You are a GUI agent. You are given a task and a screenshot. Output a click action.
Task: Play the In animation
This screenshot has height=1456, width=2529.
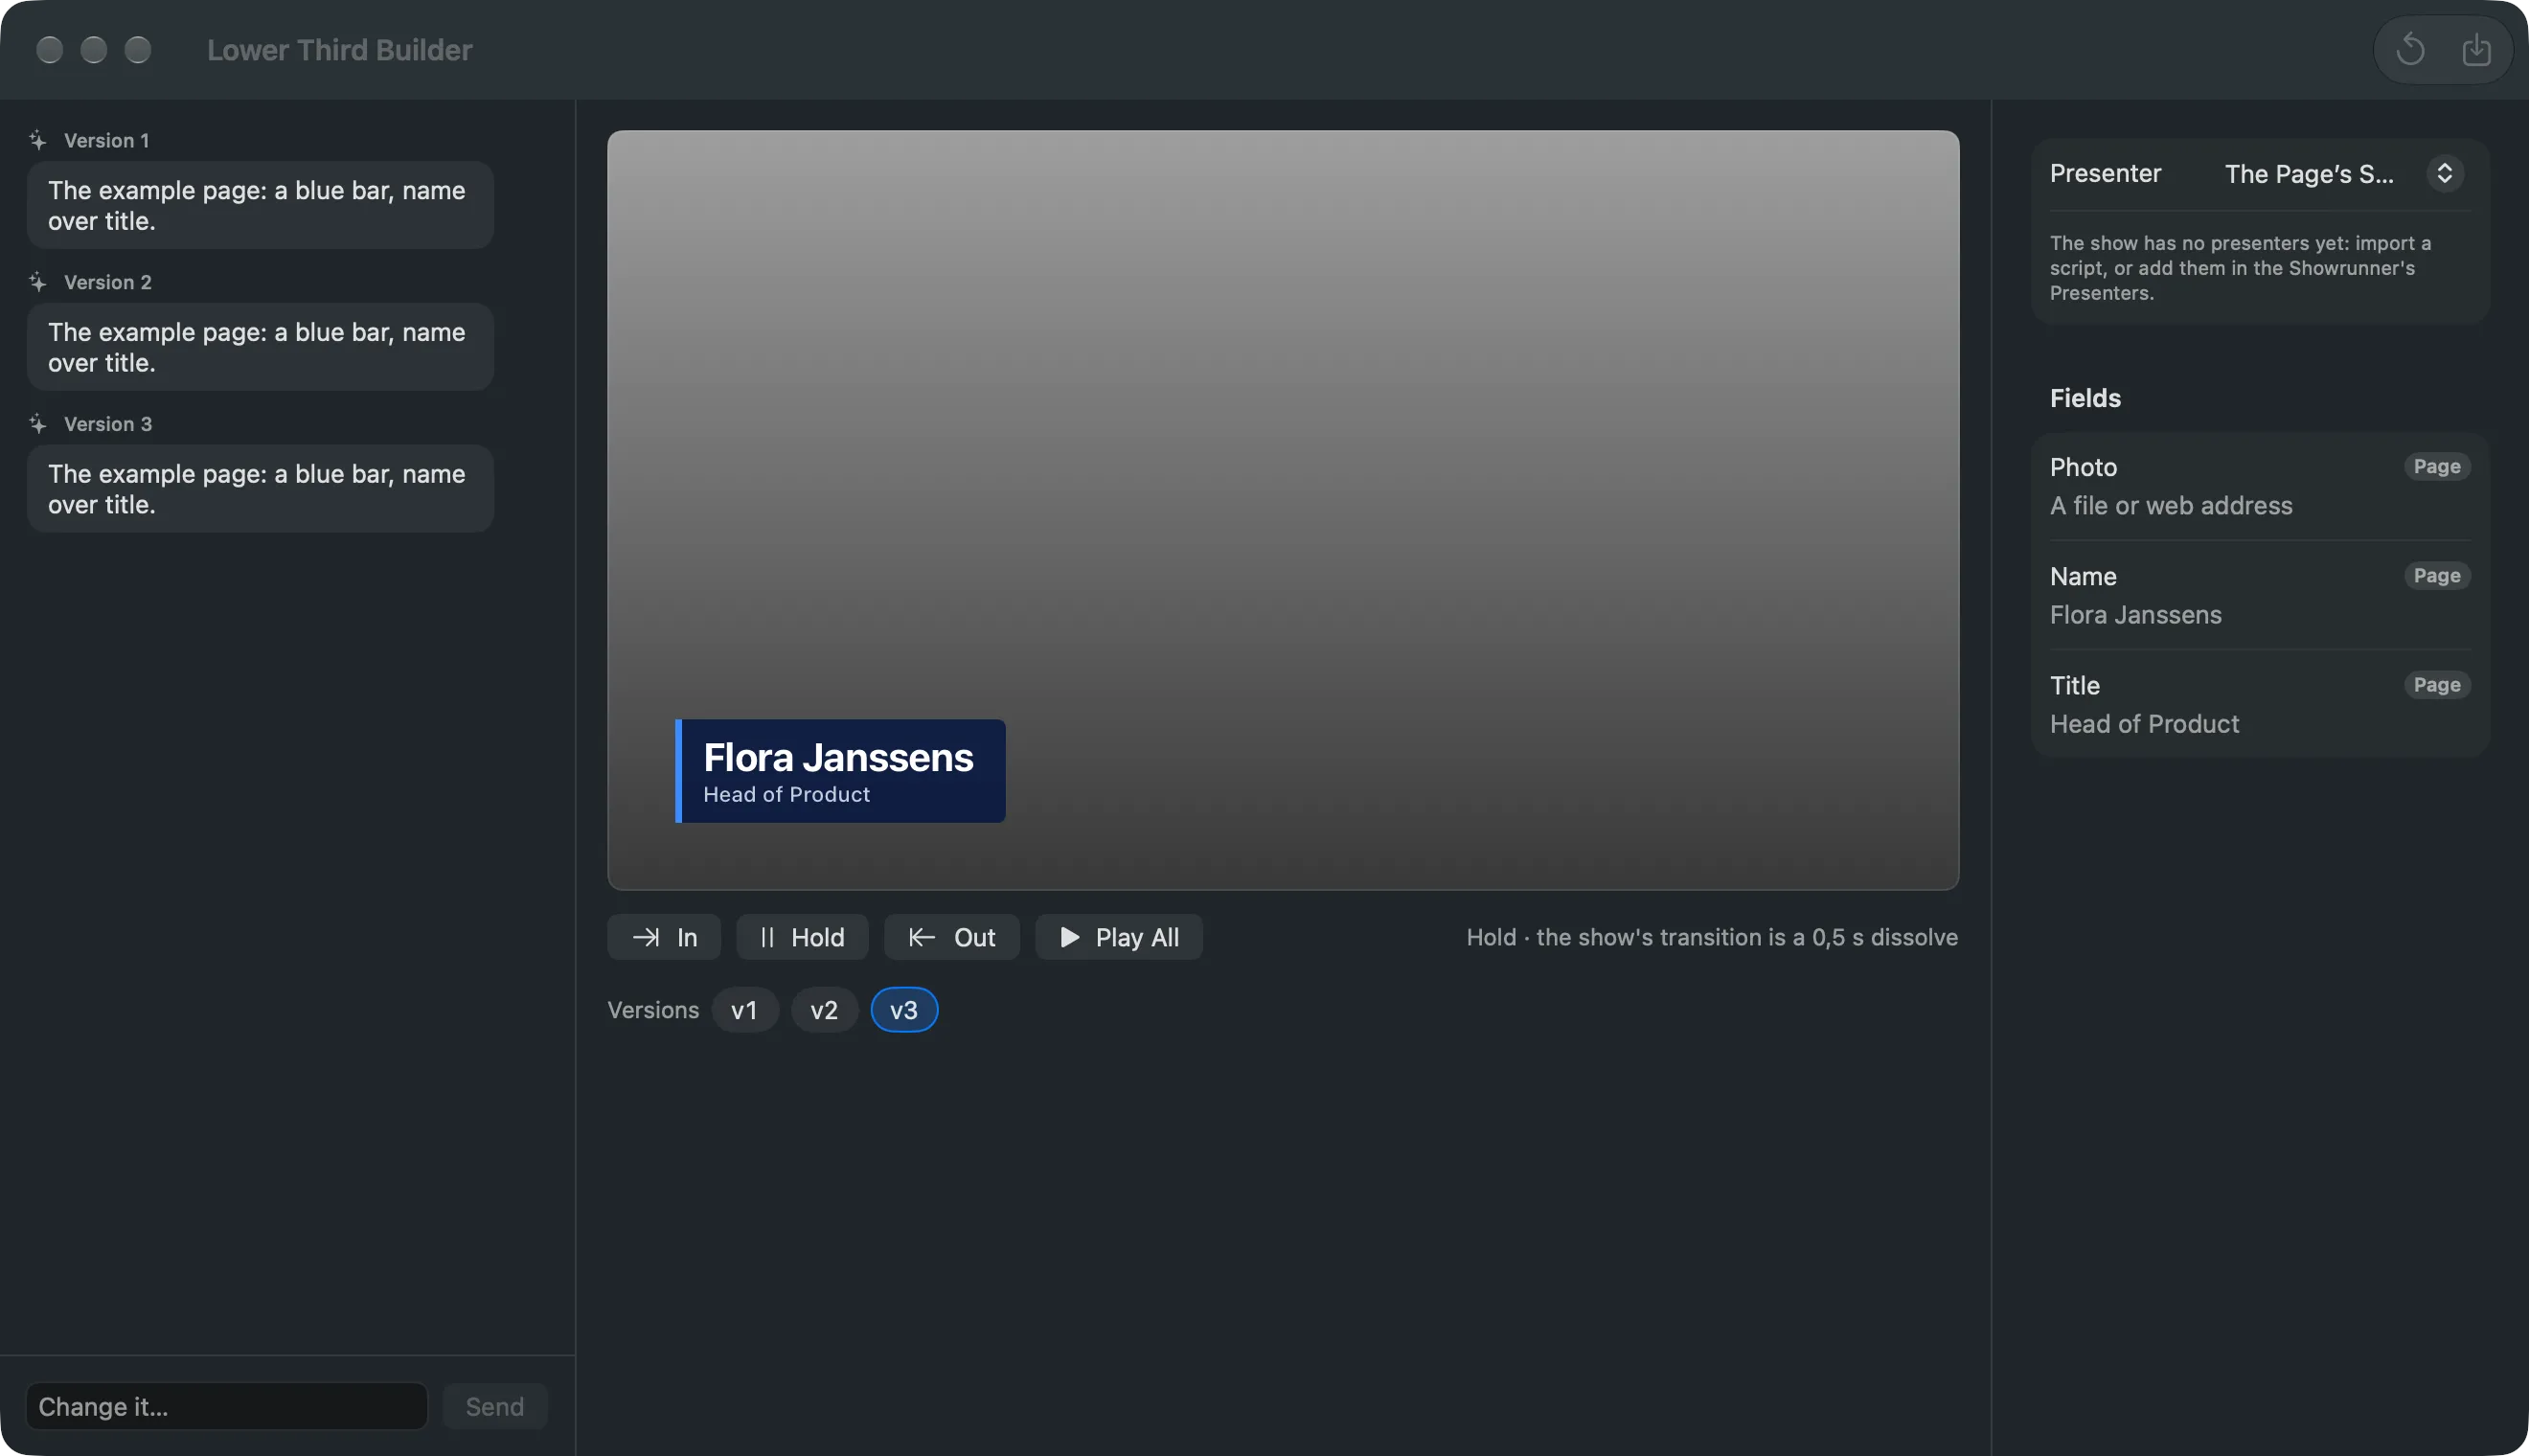664,938
